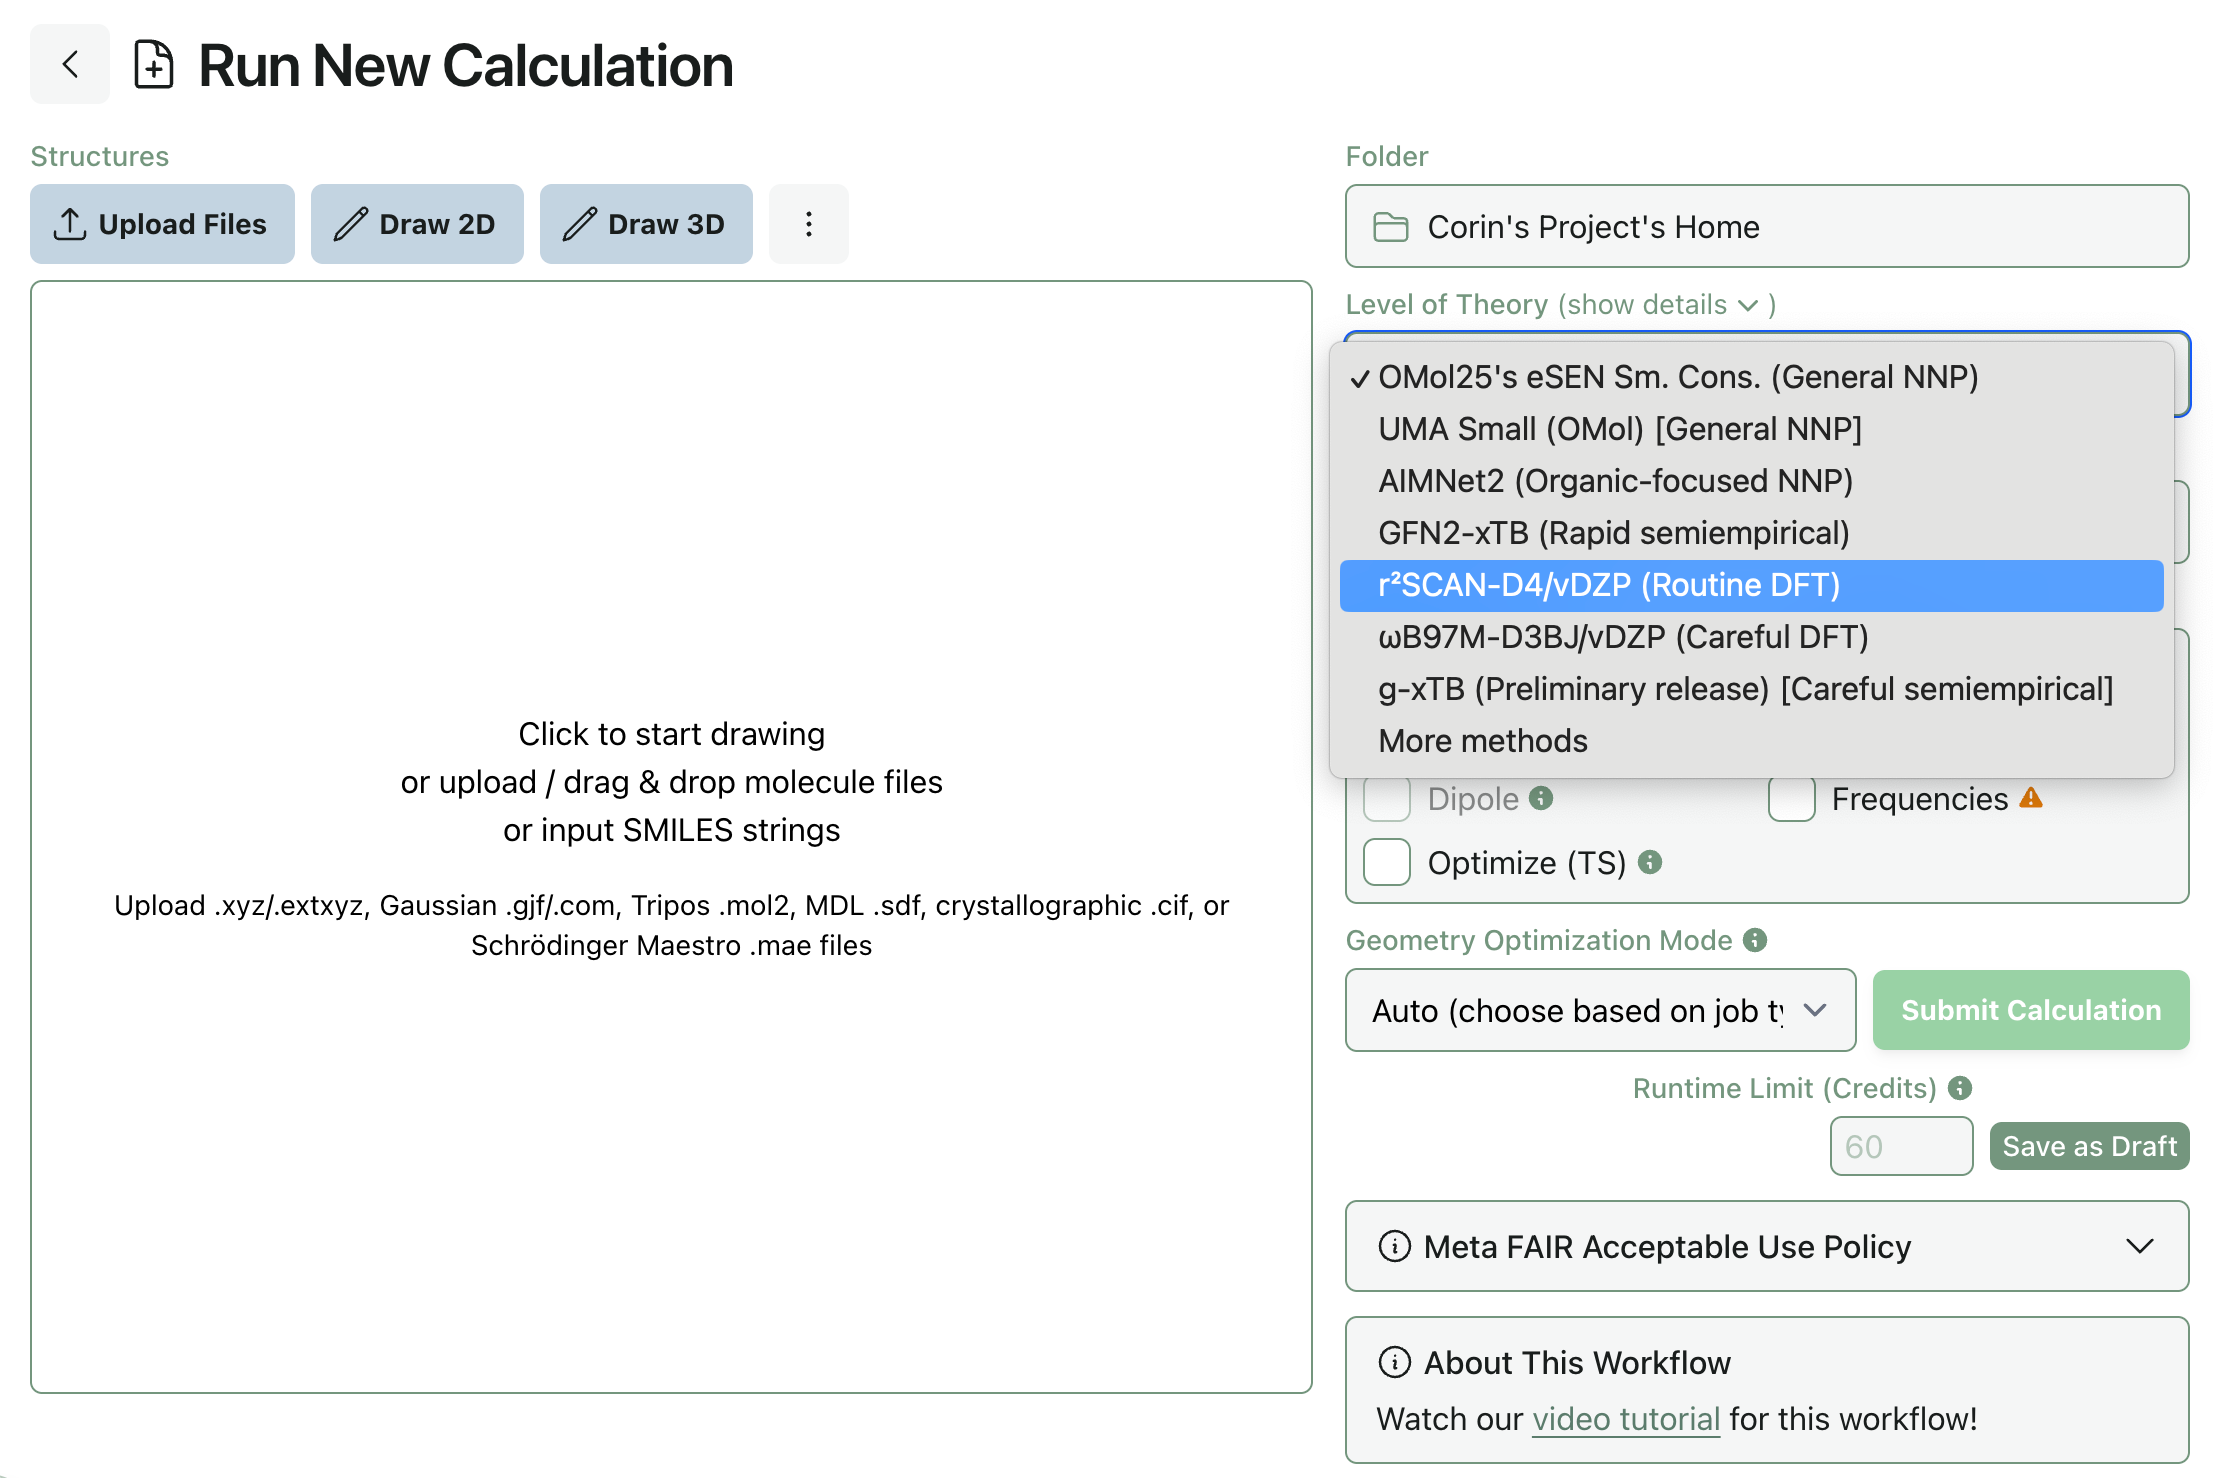The height and width of the screenshot is (1478, 2216).
Task: Click the back arrow icon
Action: click(x=70, y=65)
